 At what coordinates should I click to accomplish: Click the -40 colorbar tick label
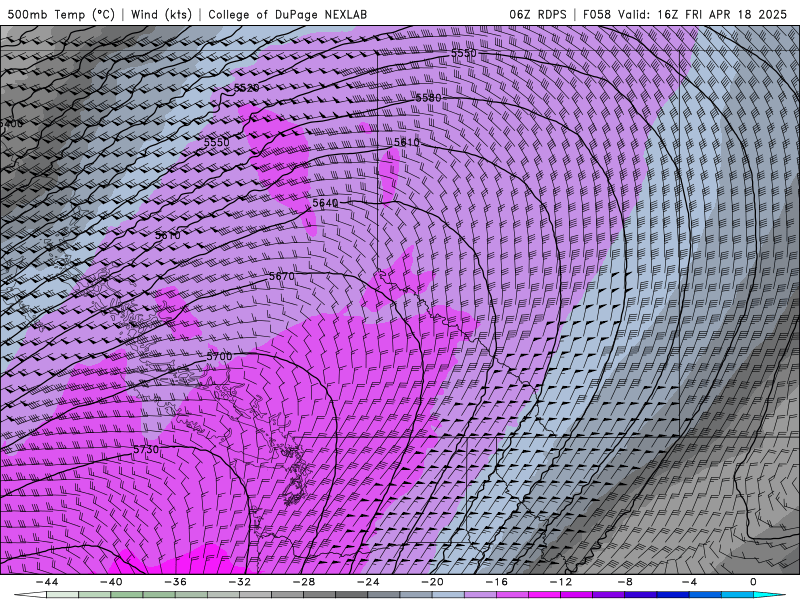111,582
